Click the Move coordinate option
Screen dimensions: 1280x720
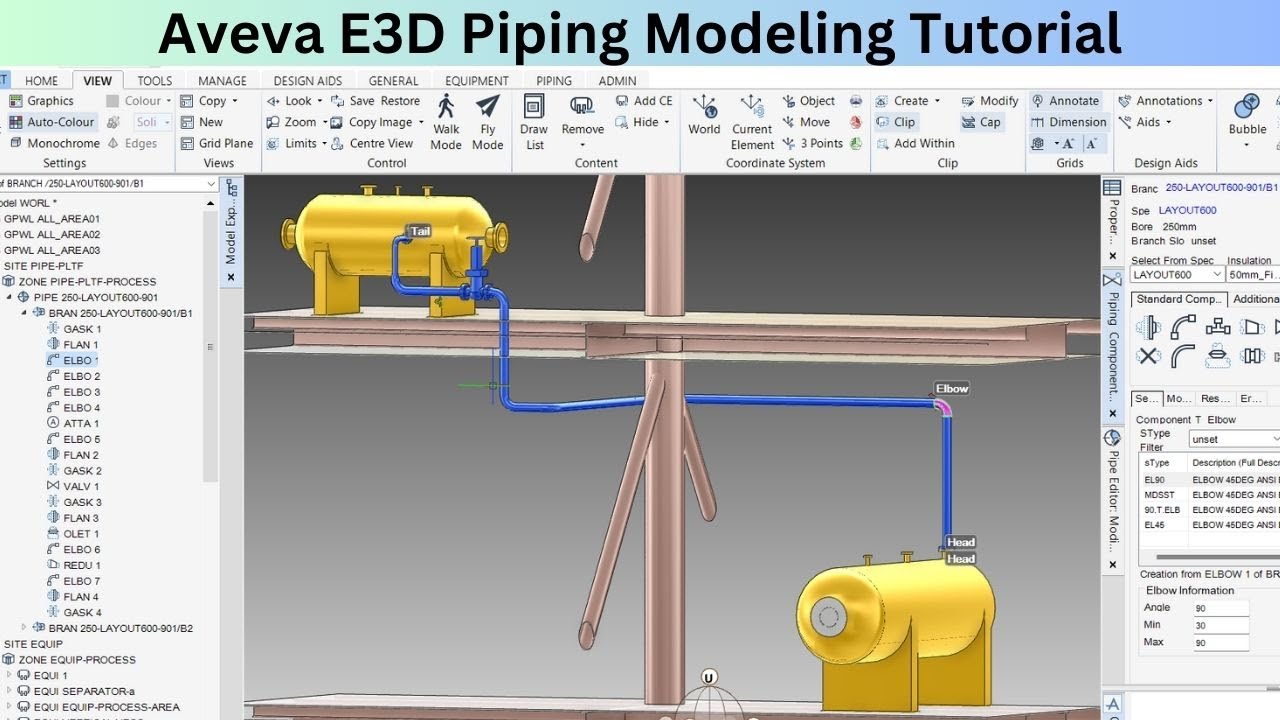point(805,122)
